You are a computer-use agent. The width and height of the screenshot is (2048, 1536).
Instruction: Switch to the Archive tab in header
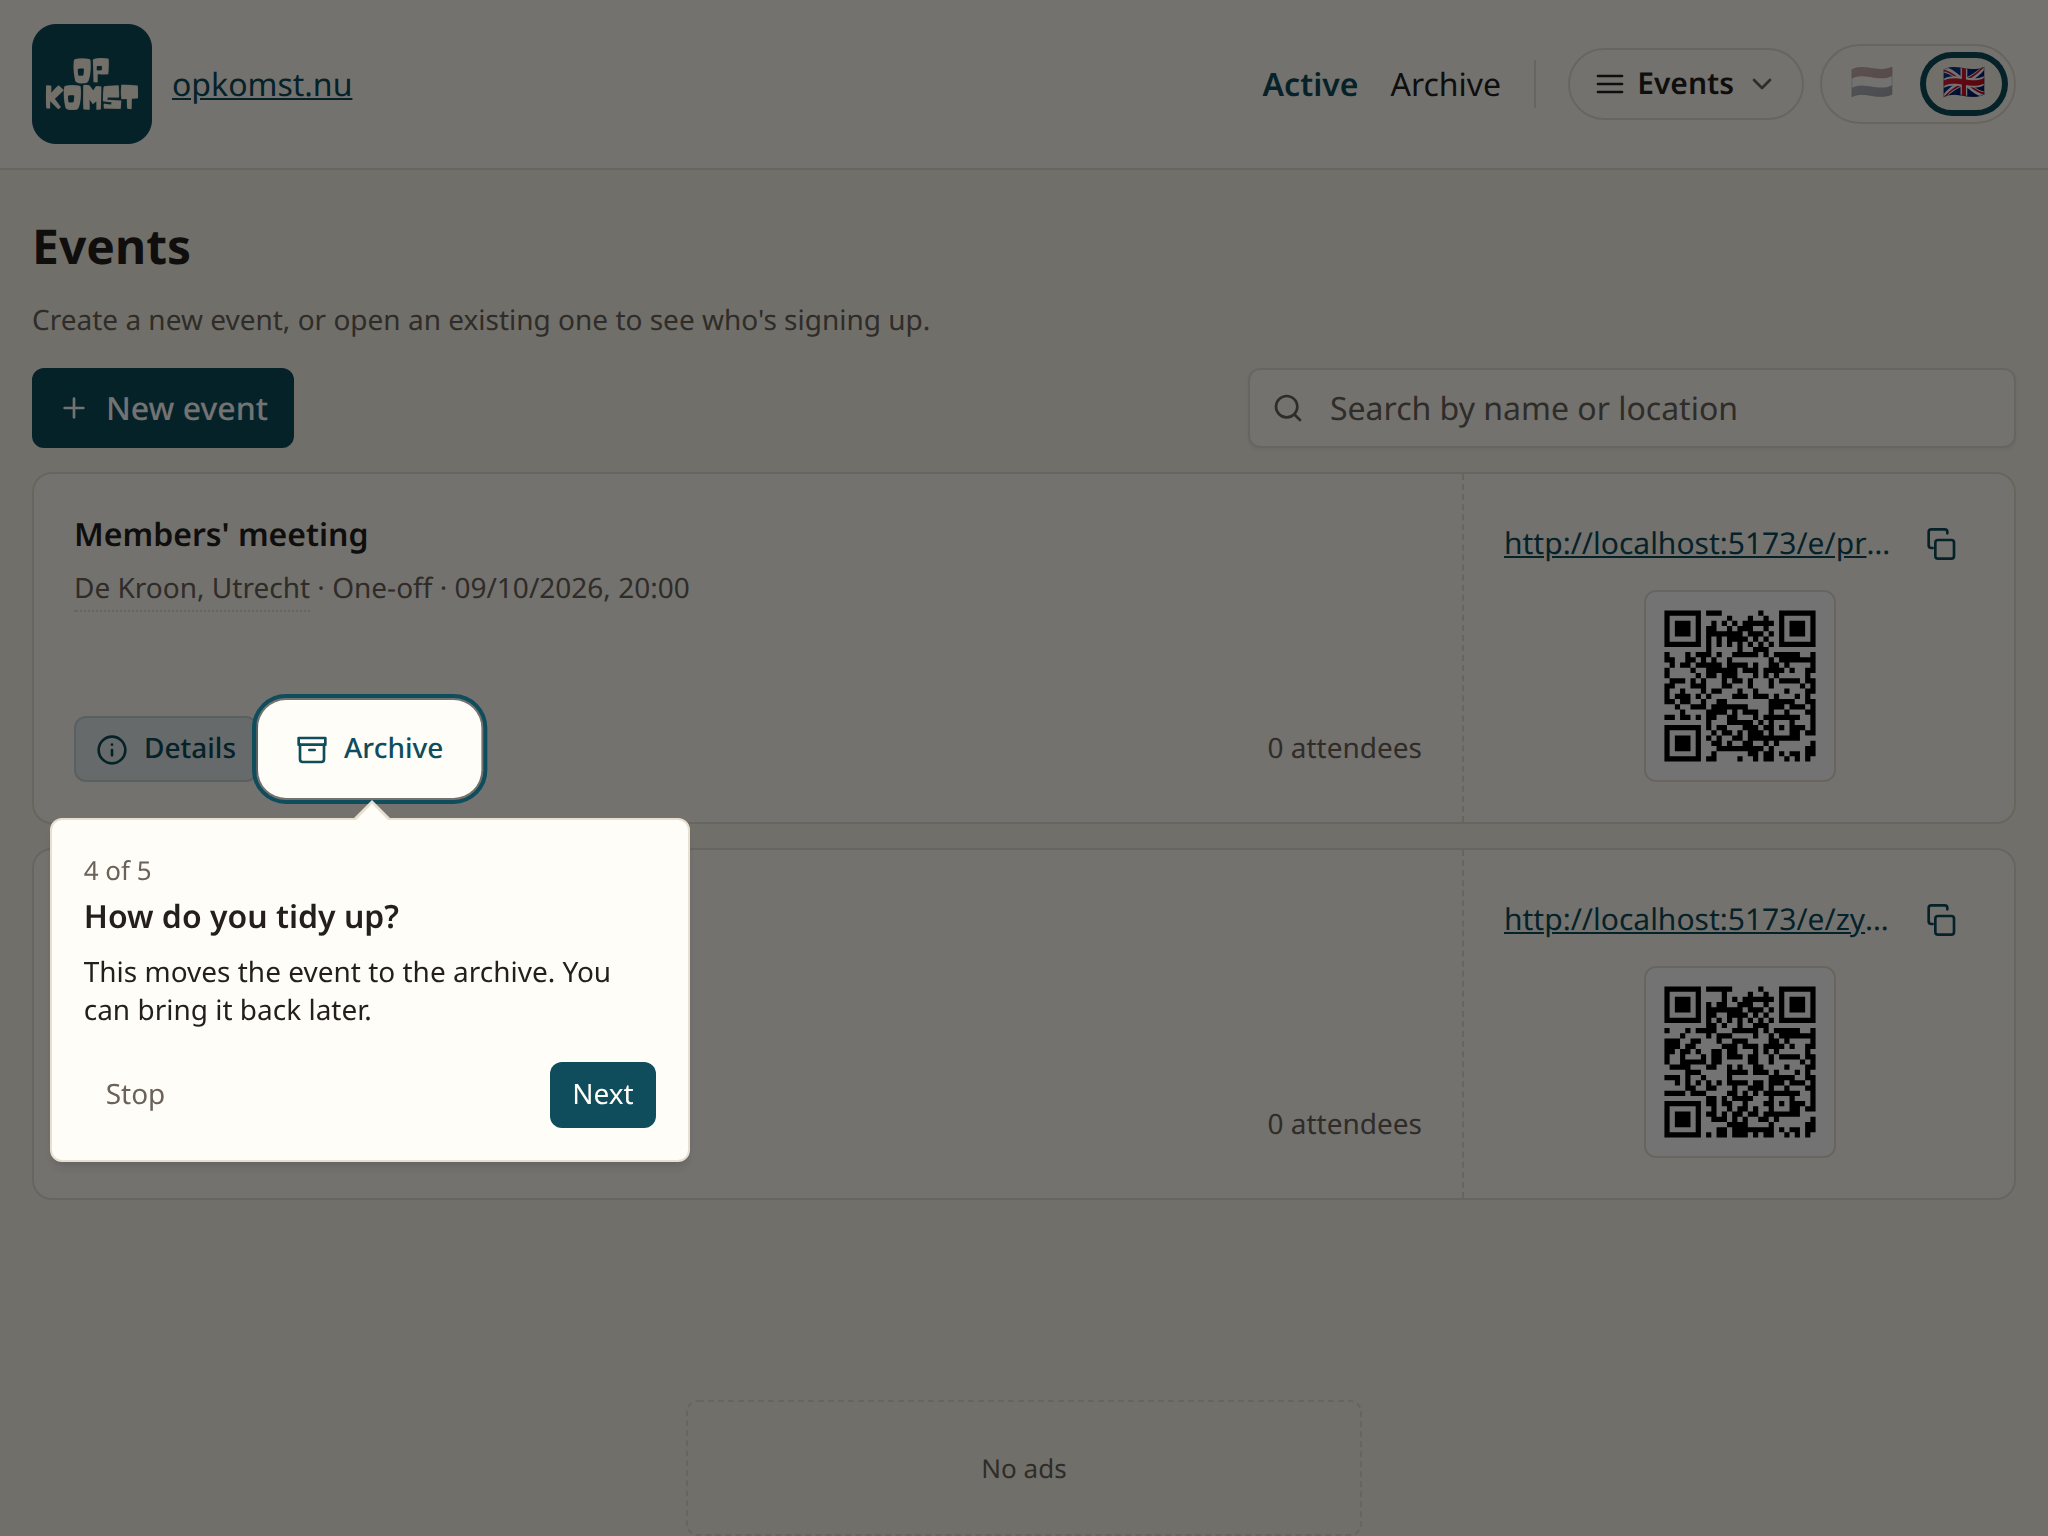tap(1445, 85)
